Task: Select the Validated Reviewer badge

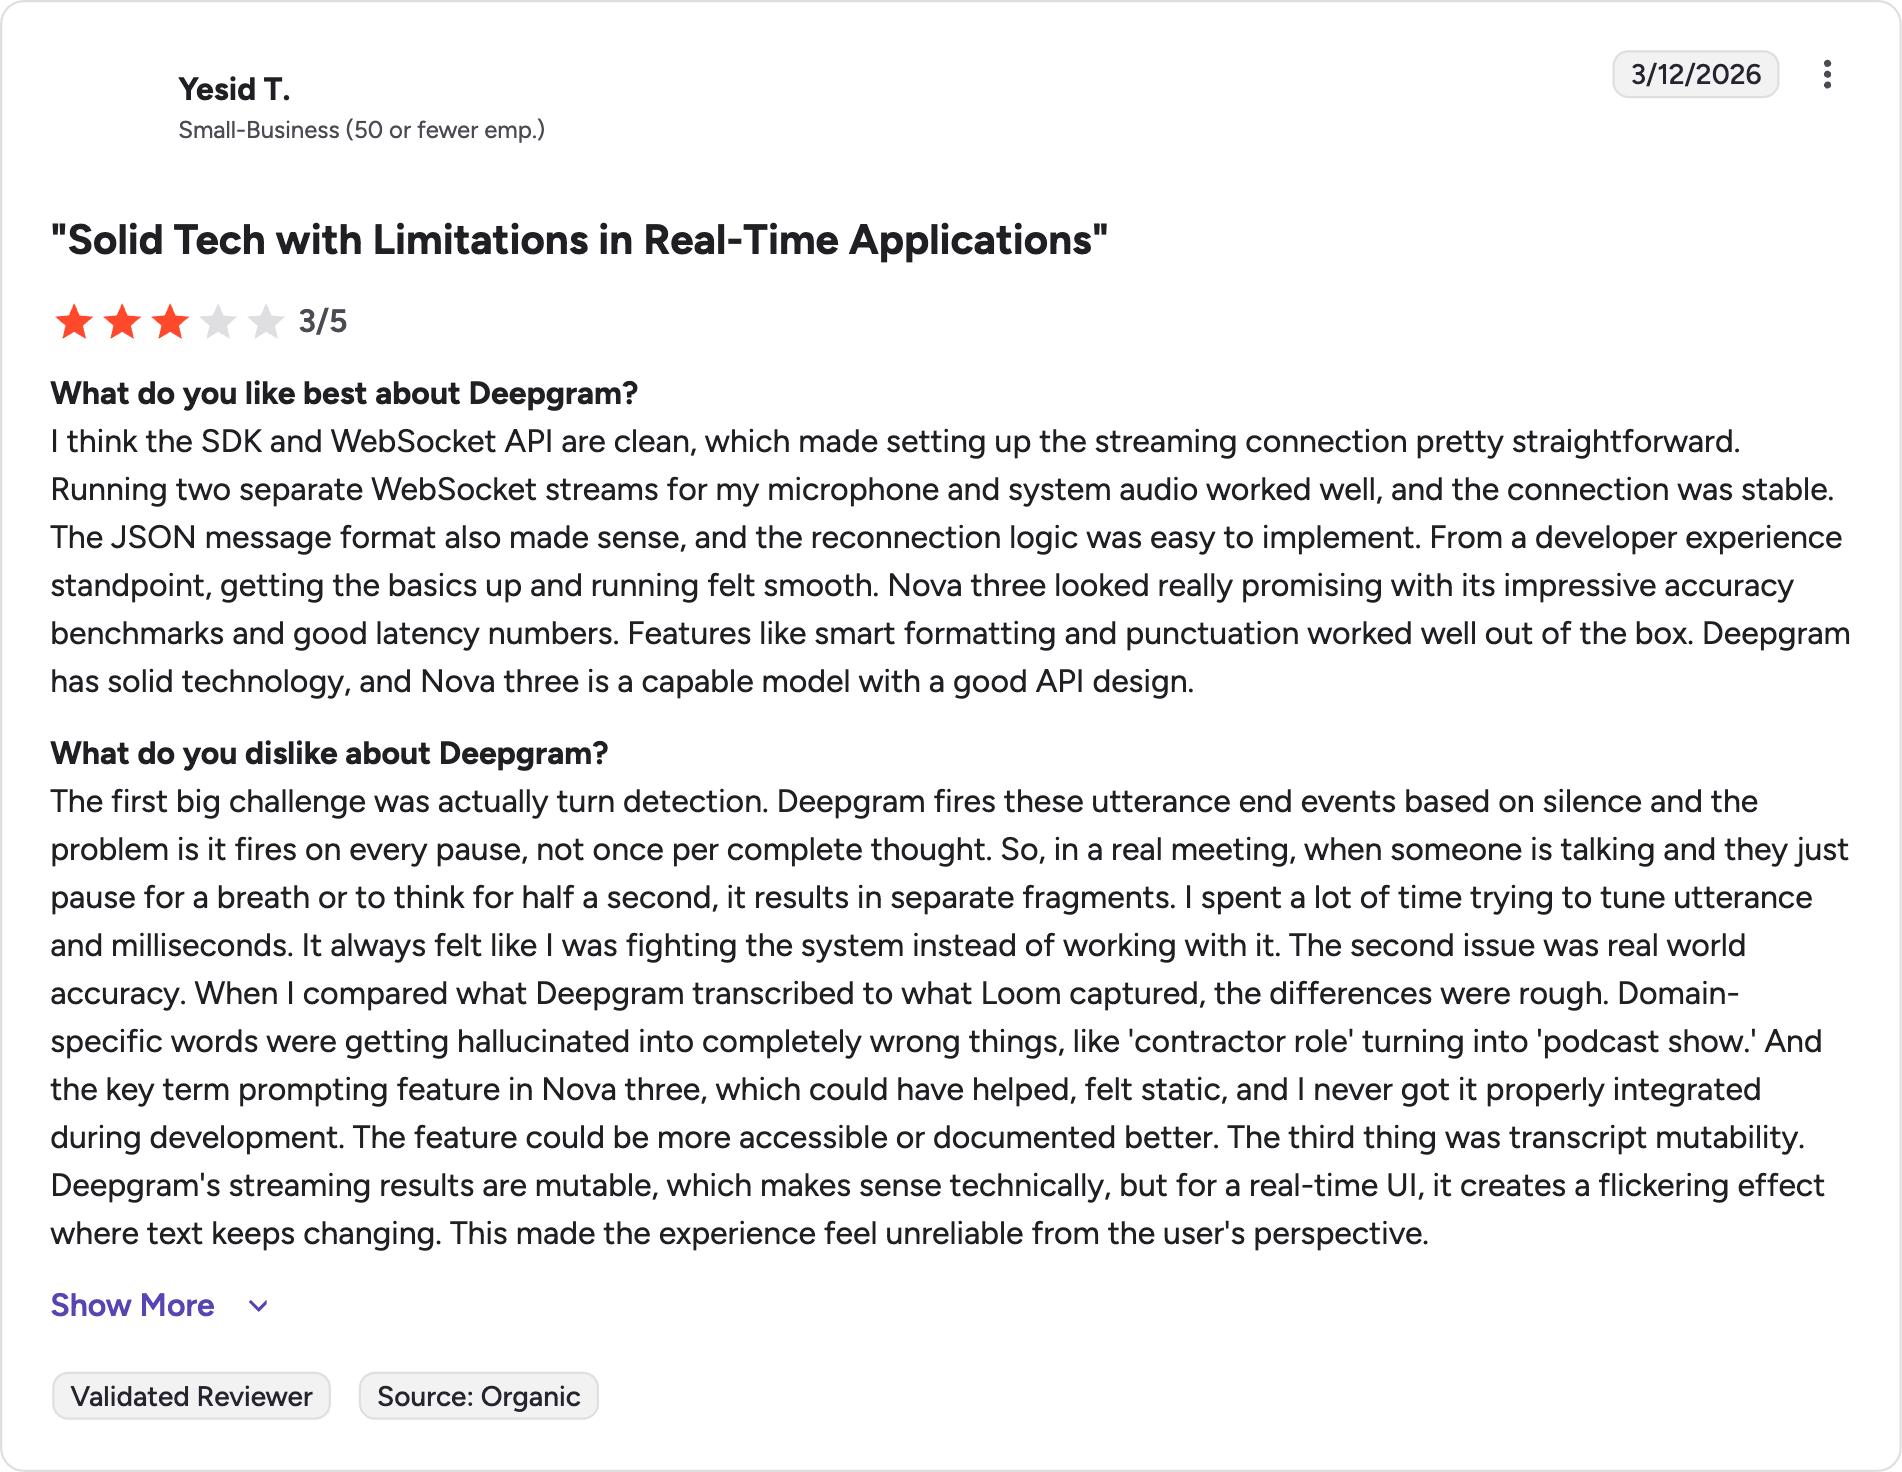Action: 191,1396
